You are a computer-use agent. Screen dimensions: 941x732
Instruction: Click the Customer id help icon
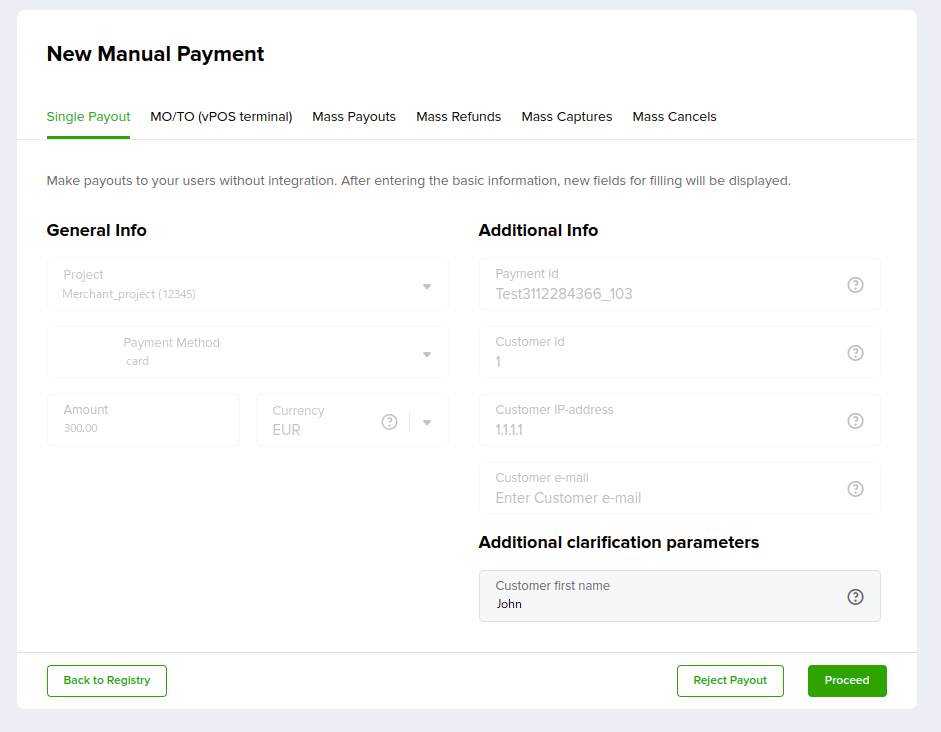(855, 353)
